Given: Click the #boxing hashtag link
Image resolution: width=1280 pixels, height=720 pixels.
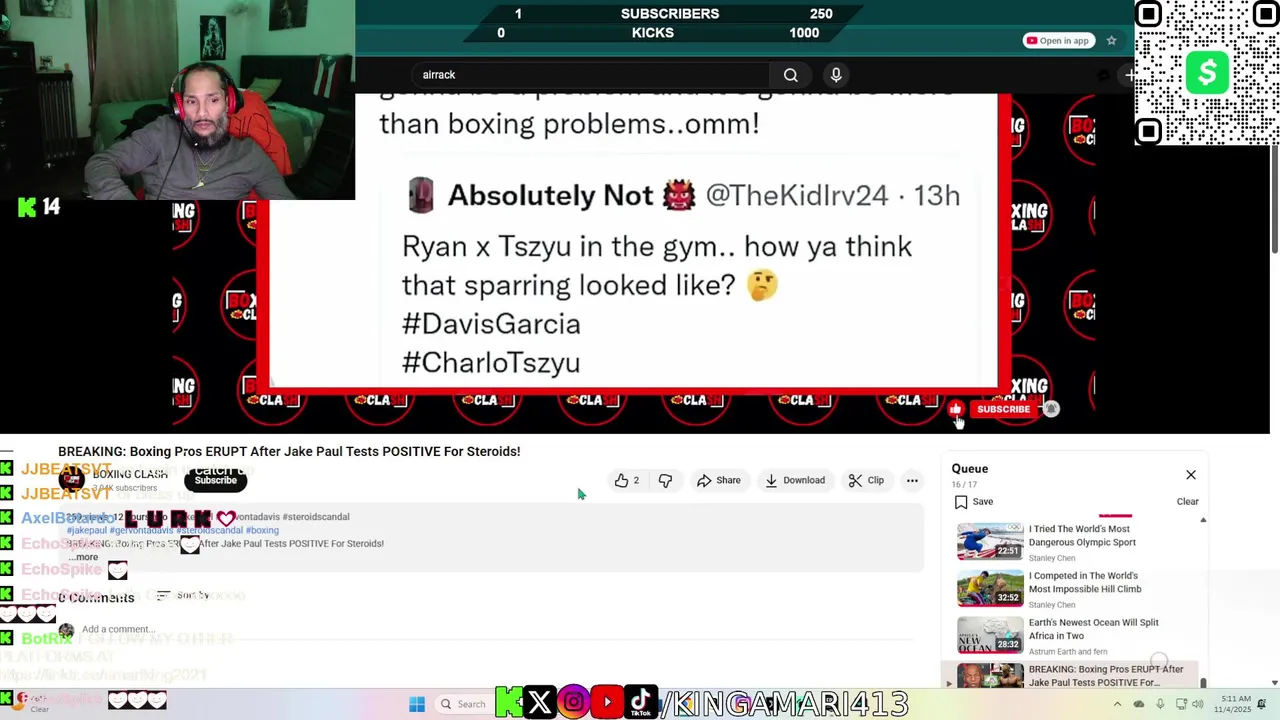Looking at the screenshot, I should [262, 530].
